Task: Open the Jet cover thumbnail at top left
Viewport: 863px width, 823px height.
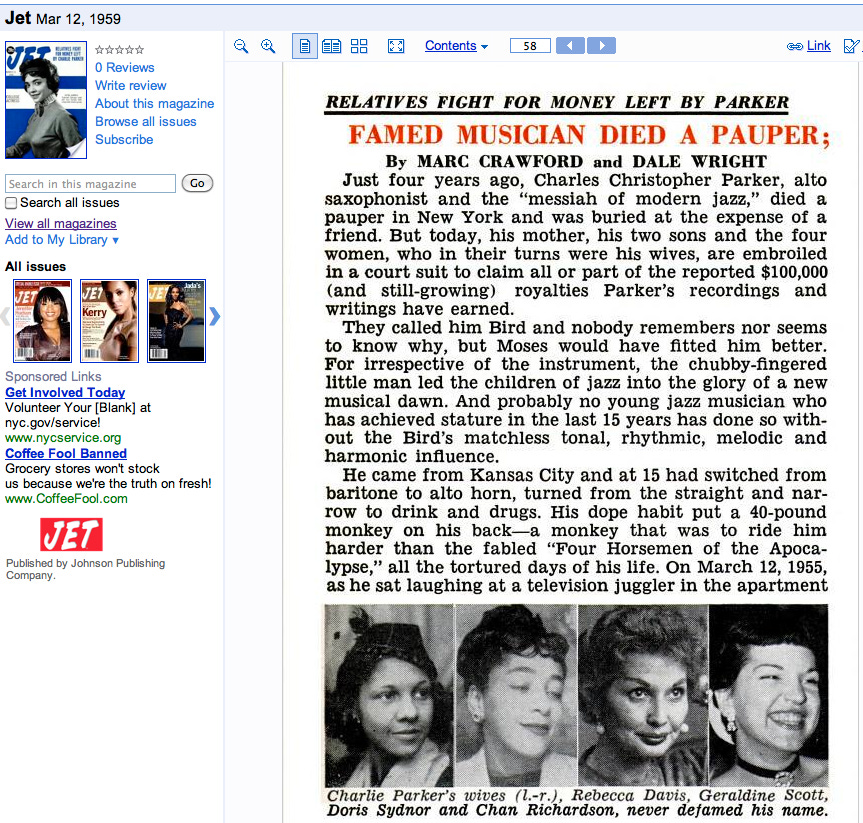Action: [46, 100]
